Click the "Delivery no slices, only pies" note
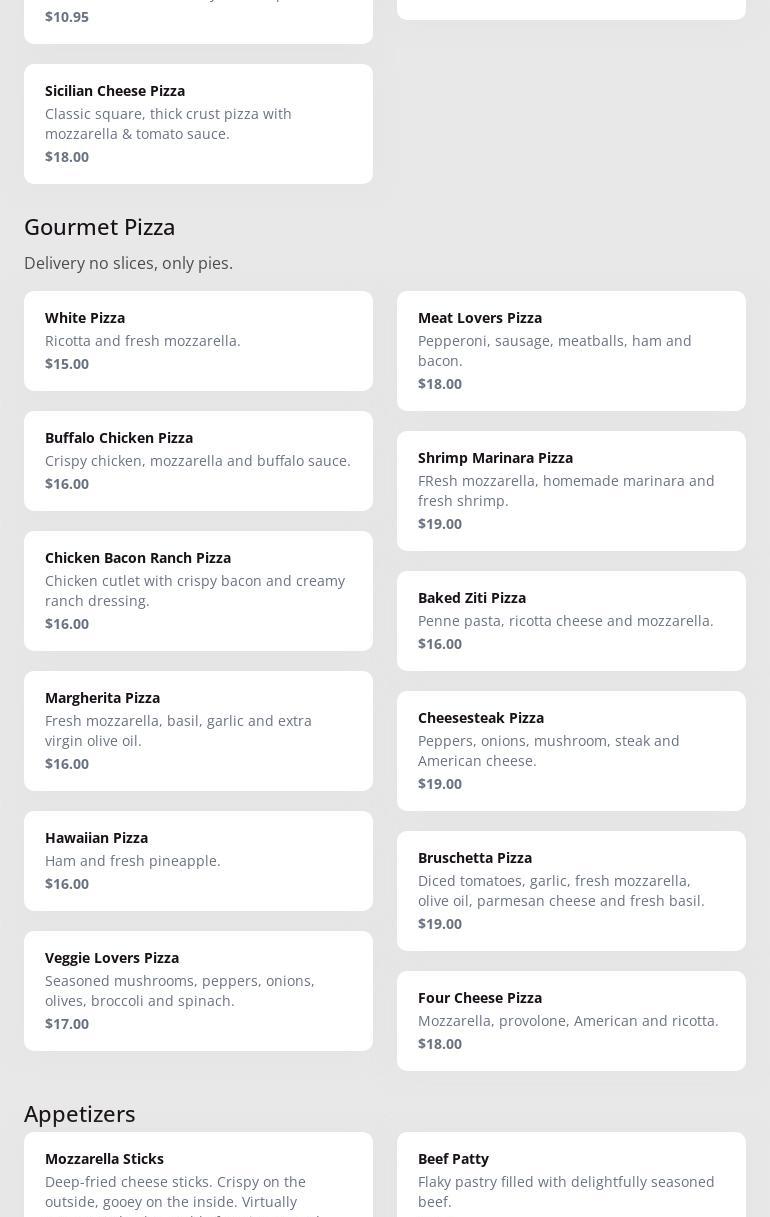 [x=128, y=263]
